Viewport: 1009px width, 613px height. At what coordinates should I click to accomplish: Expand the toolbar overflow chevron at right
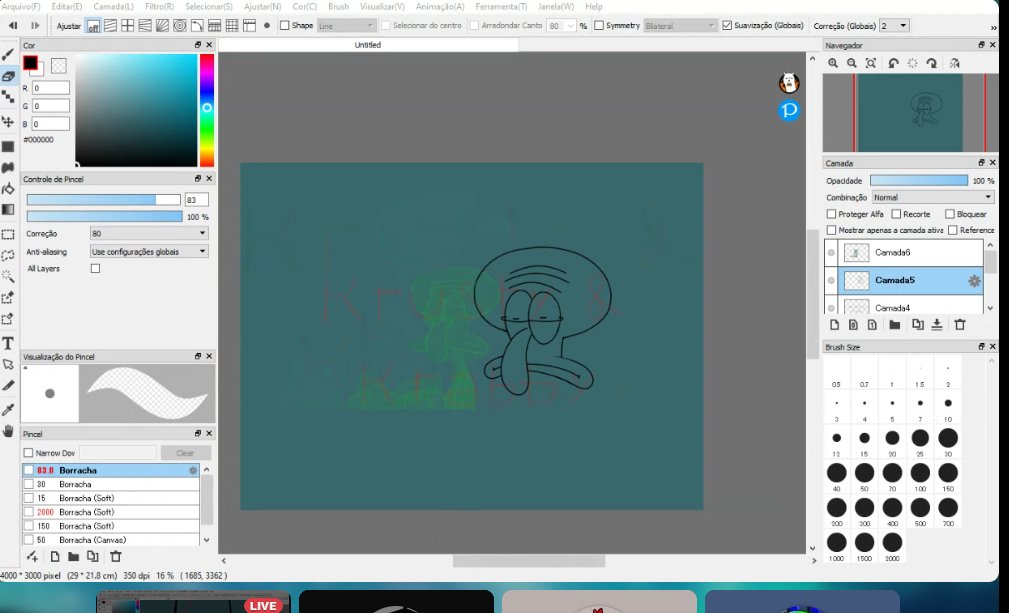[994, 27]
